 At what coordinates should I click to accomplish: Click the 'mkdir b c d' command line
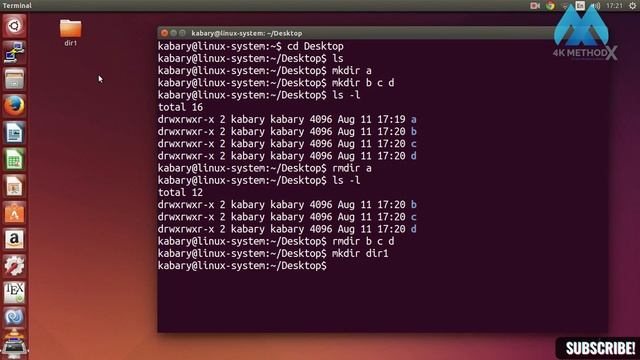point(276,83)
